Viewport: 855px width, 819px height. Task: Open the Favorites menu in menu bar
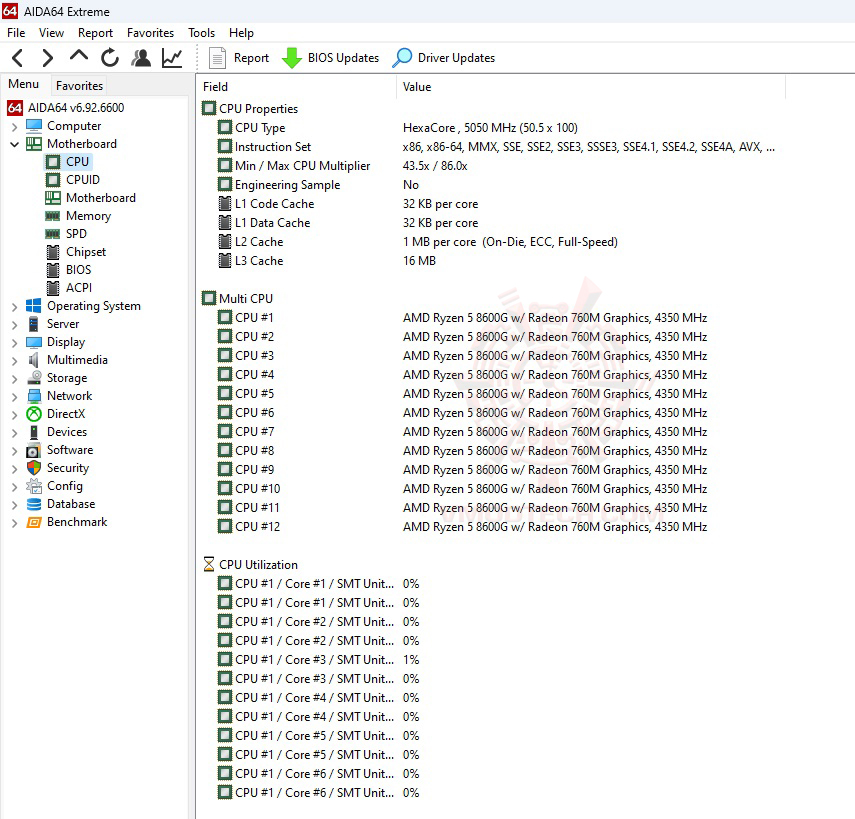[x=150, y=33]
